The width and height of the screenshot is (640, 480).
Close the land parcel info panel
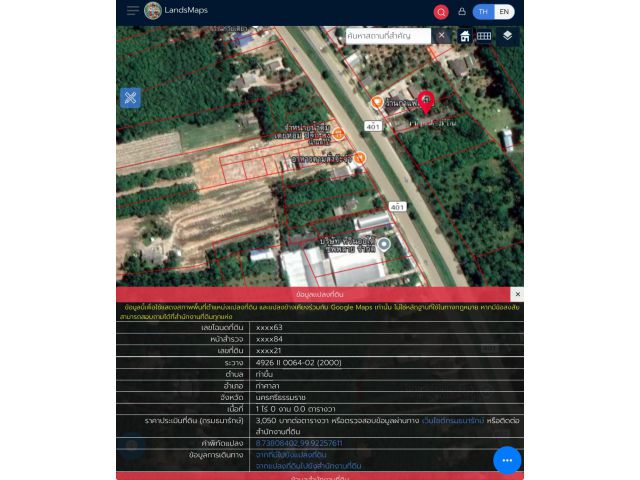tap(518, 294)
